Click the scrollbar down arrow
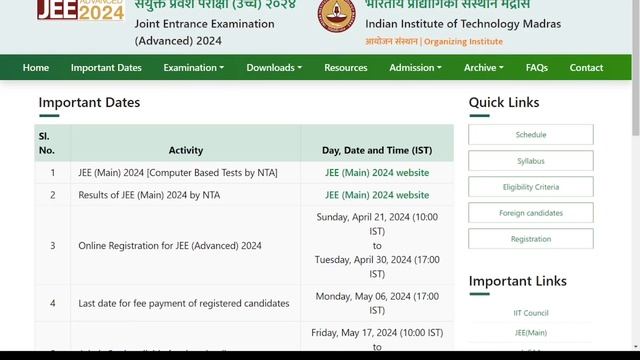The height and width of the screenshot is (360, 640). 636,347
